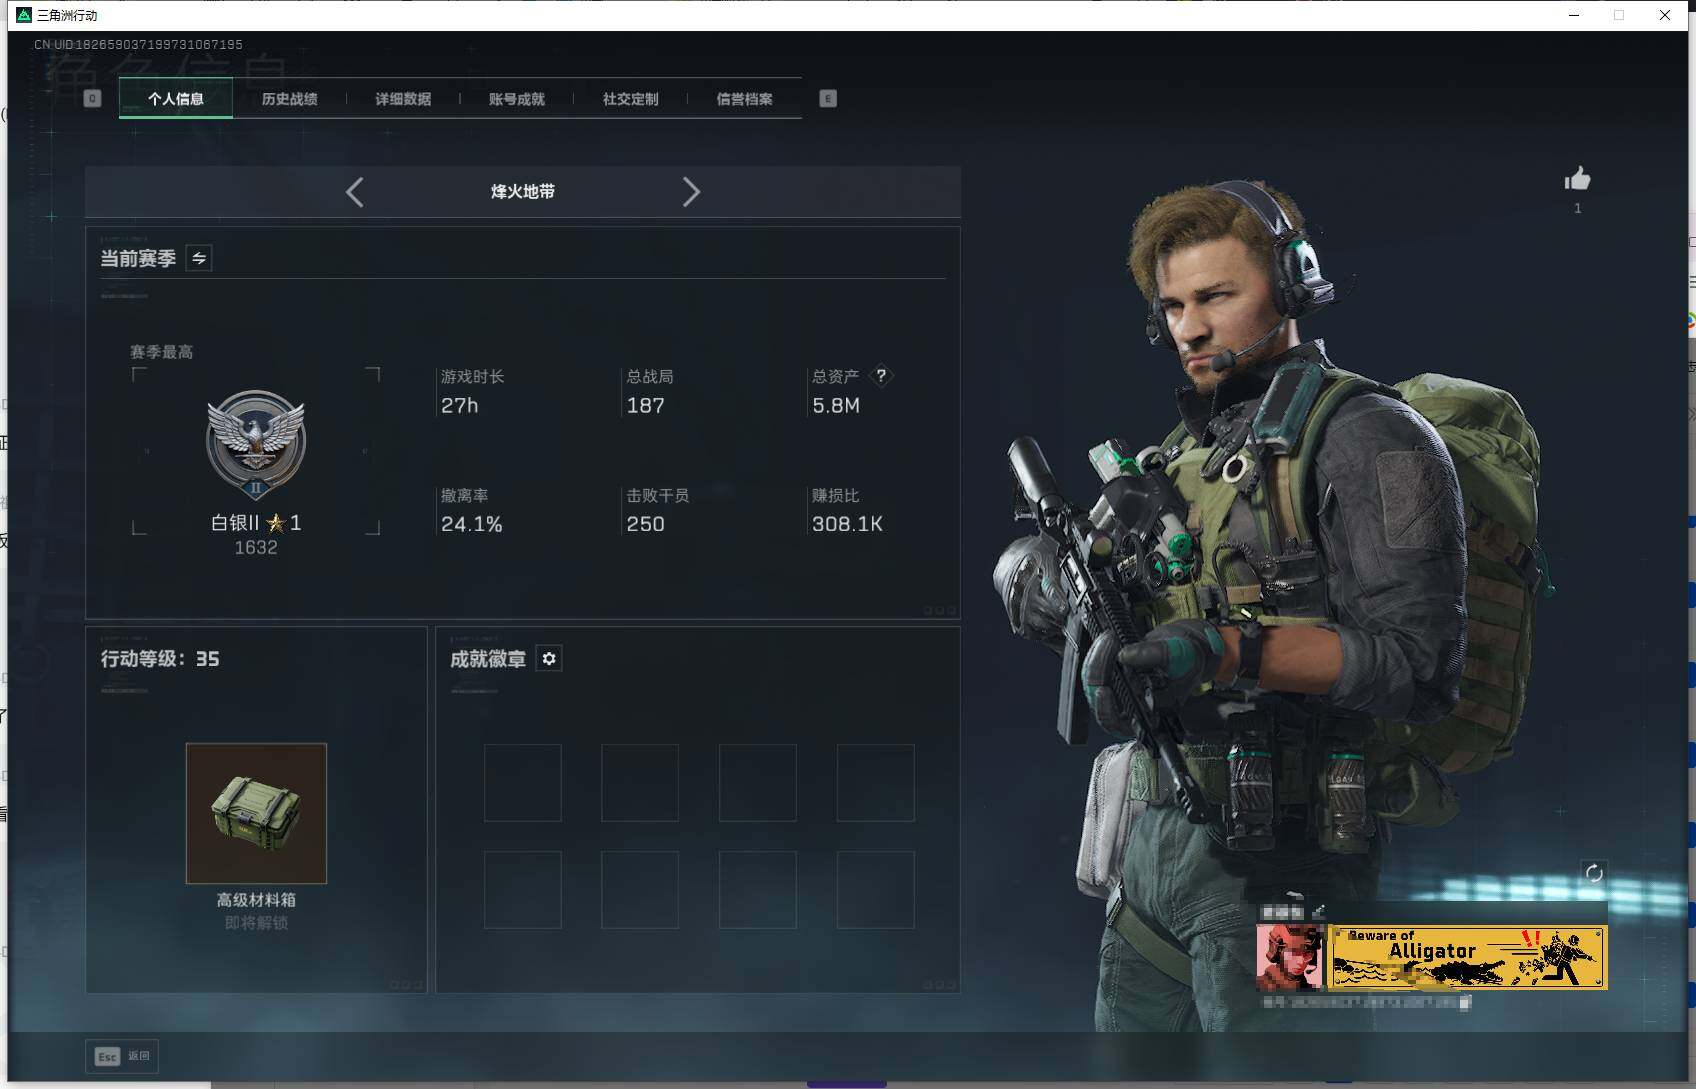Click the 白银II rank badge emblem
Image resolution: width=1696 pixels, height=1089 pixels.
click(256, 443)
